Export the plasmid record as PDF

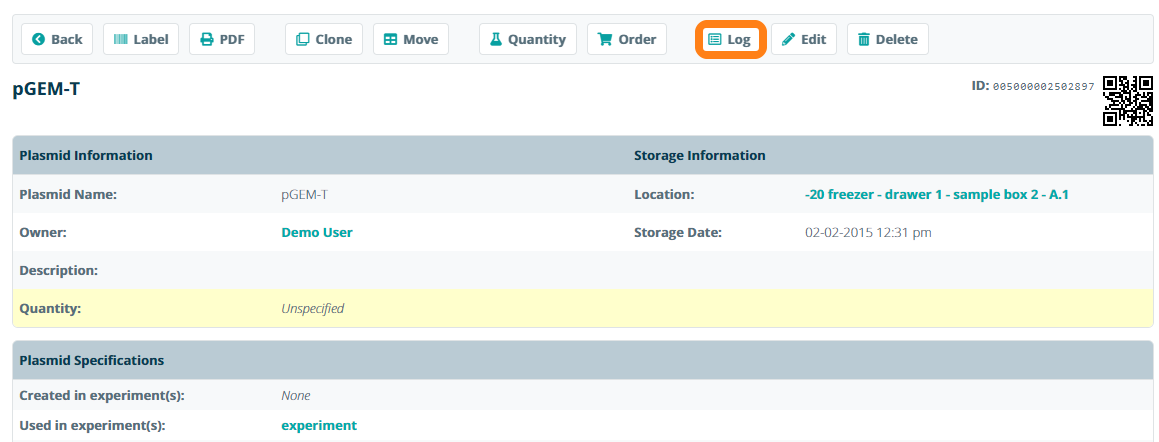tap(221, 39)
